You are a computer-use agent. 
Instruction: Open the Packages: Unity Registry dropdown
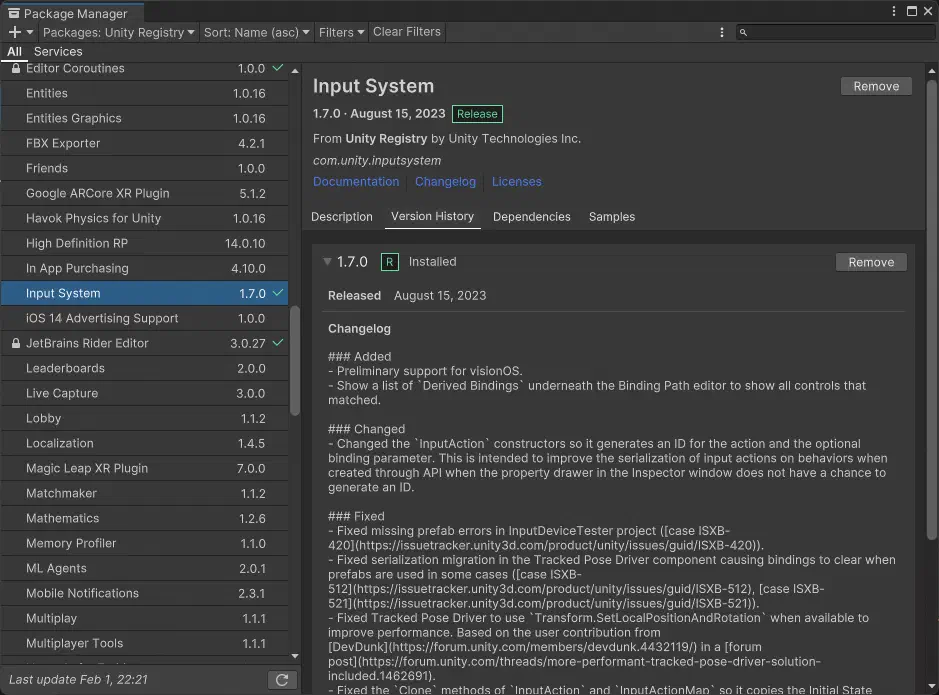(x=118, y=32)
